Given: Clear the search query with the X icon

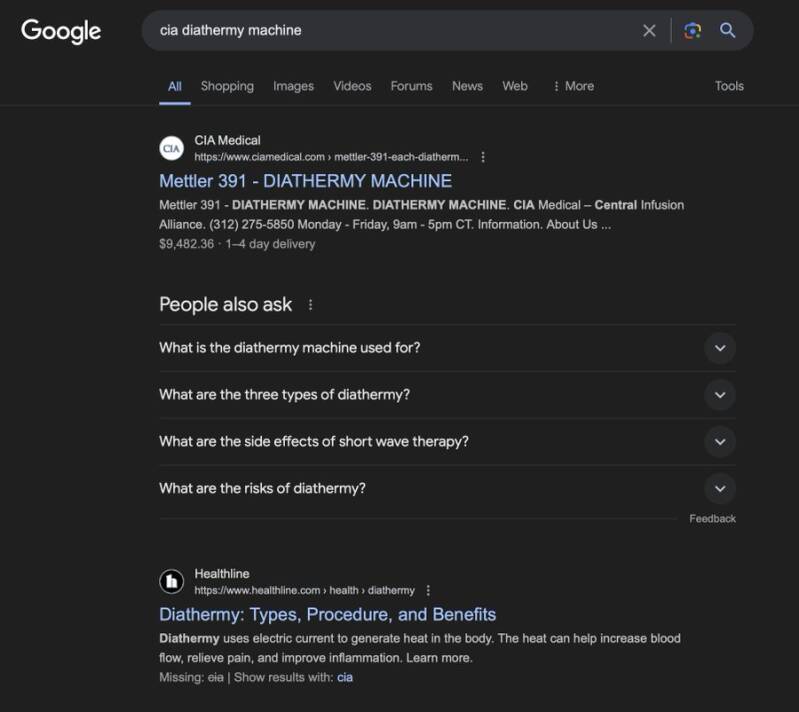Looking at the screenshot, I should tap(649, 31).
